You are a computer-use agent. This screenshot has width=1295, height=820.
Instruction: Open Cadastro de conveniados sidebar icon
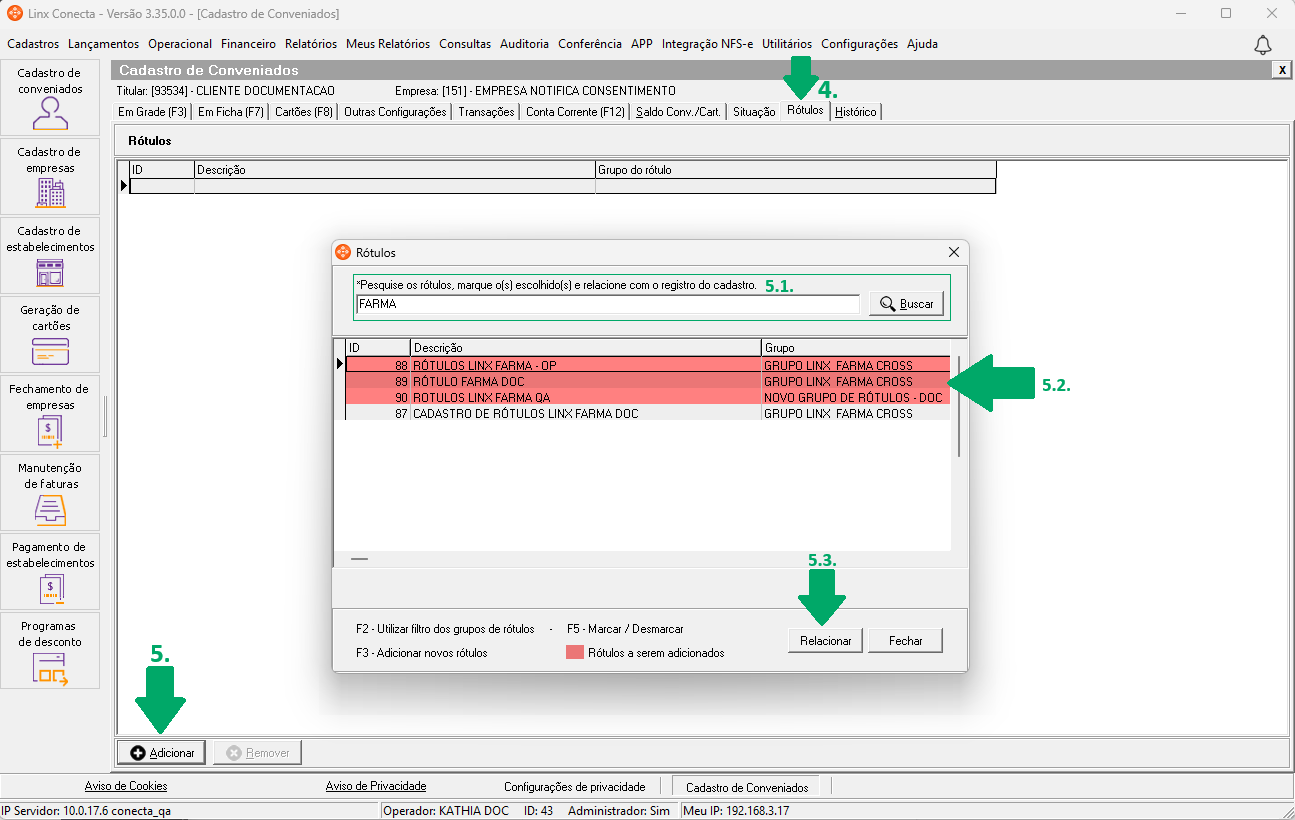coord(50,97)
